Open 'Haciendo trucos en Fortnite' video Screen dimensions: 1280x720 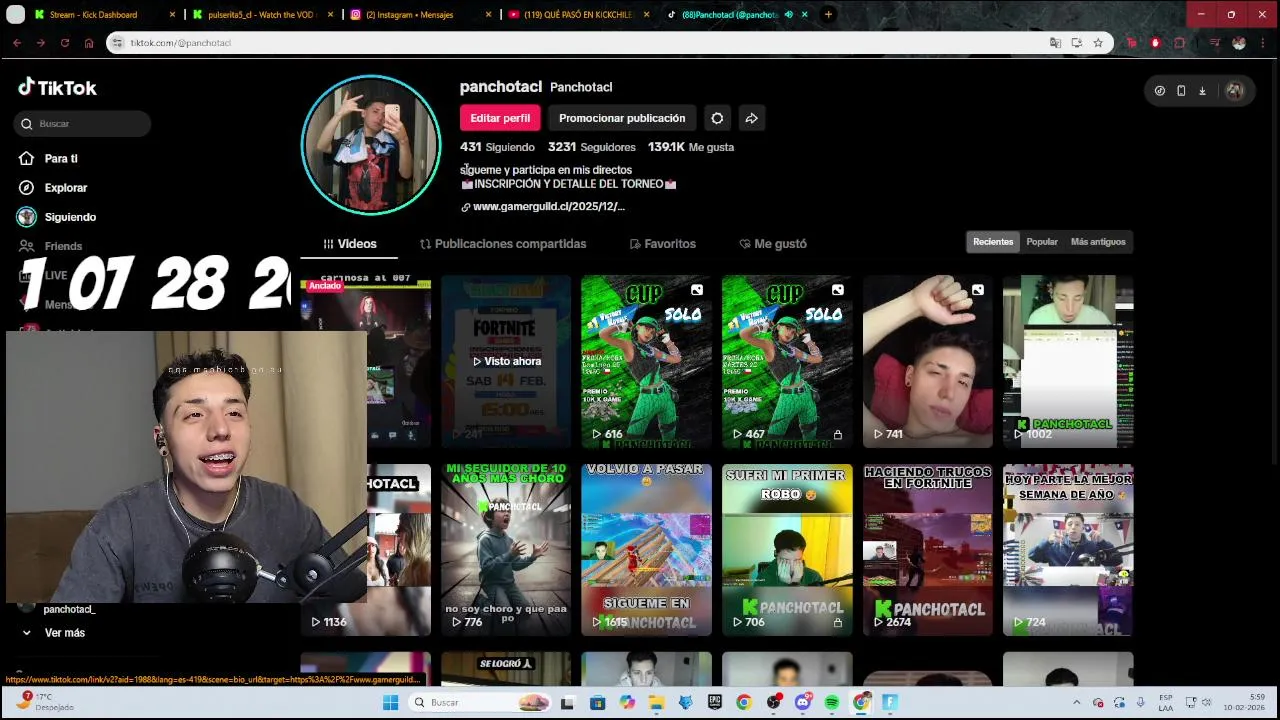(927, 549)
